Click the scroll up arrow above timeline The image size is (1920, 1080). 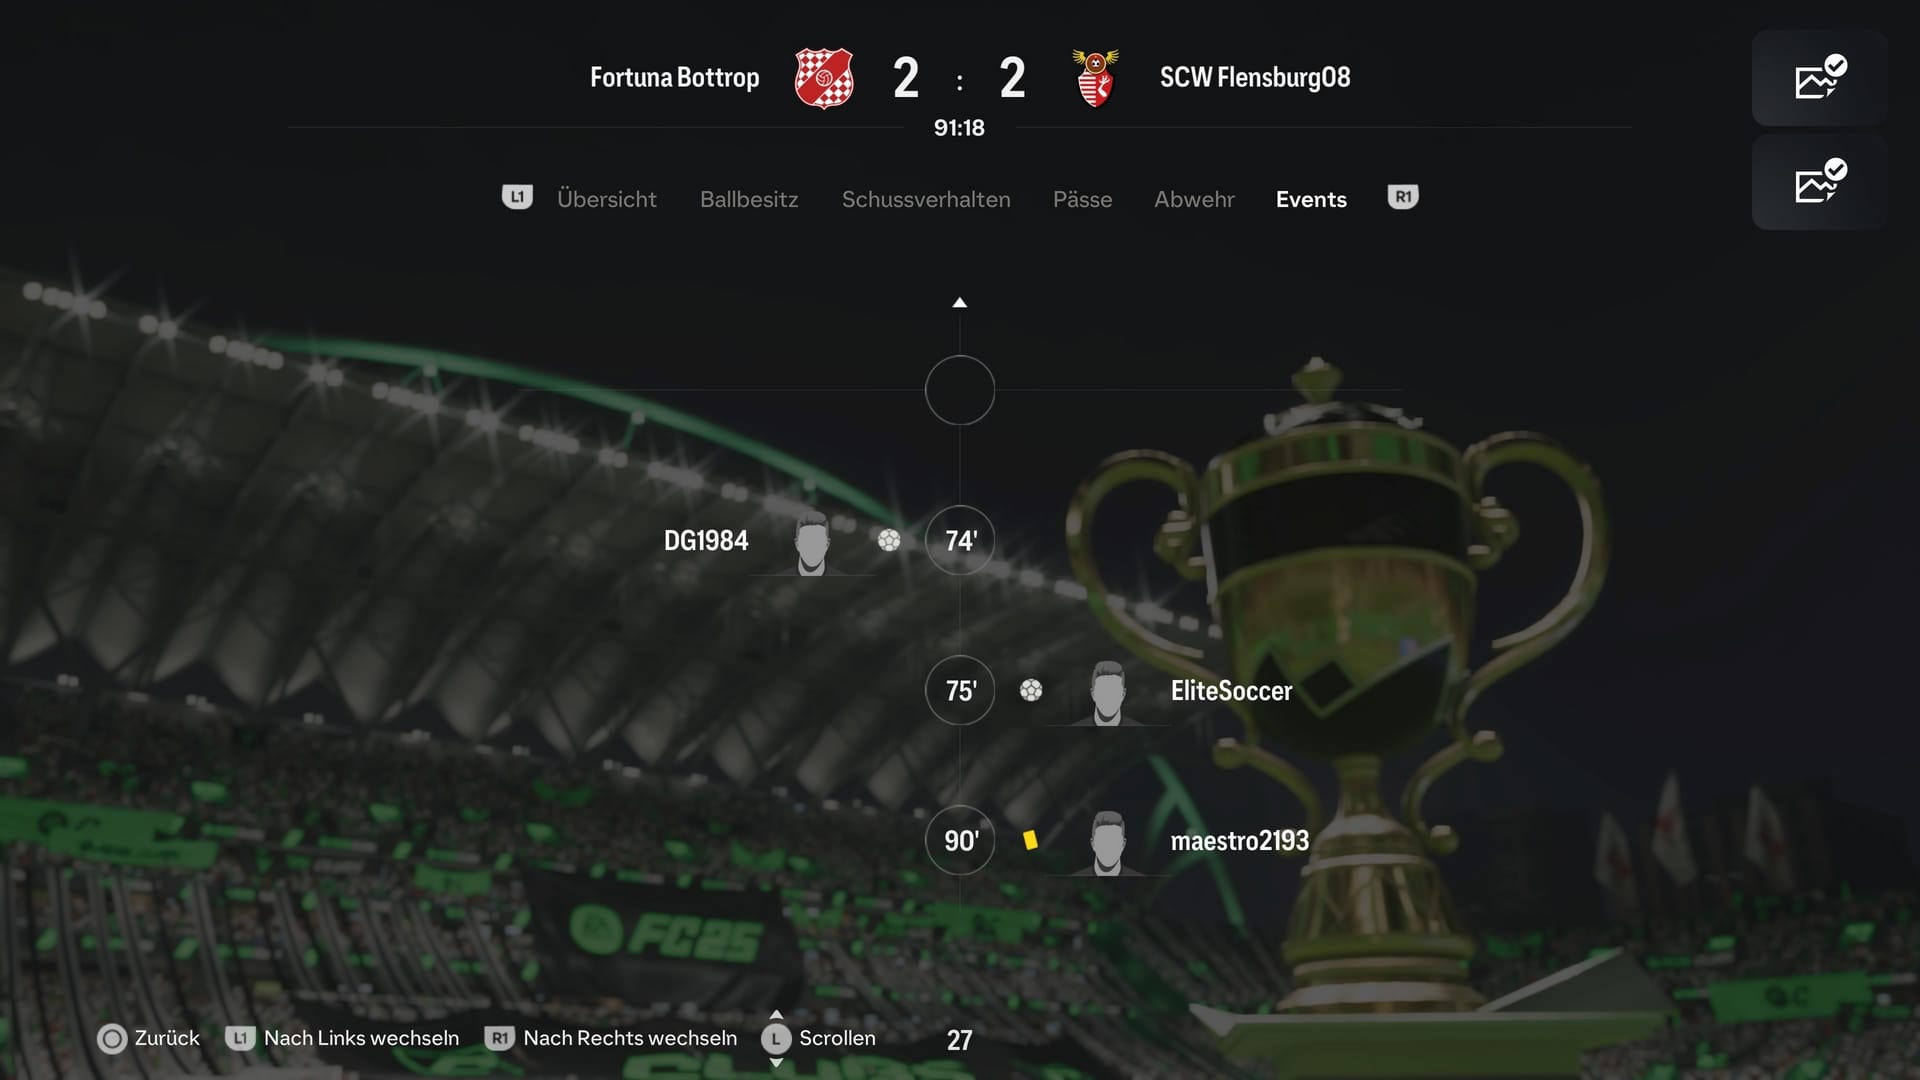pos(959,302)
